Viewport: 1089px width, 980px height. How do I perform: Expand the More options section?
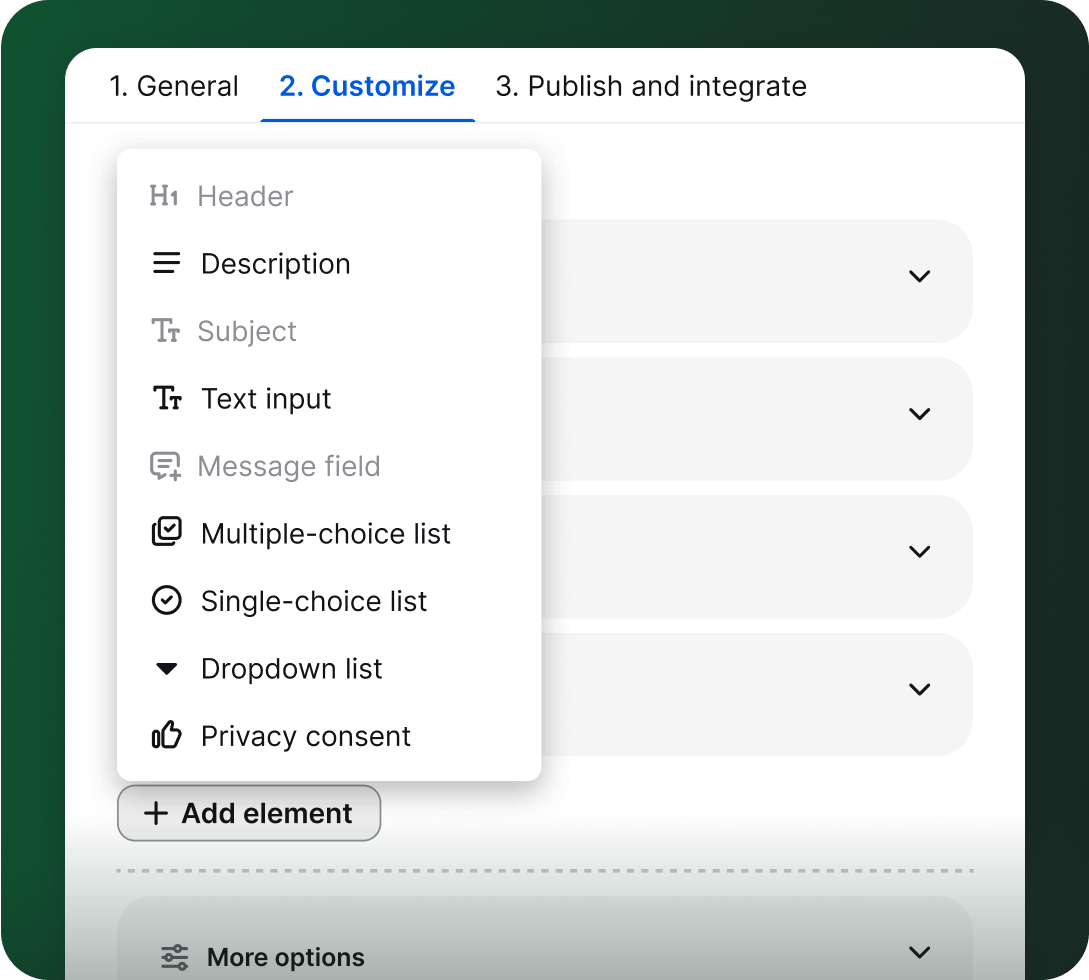pos(919,953)
